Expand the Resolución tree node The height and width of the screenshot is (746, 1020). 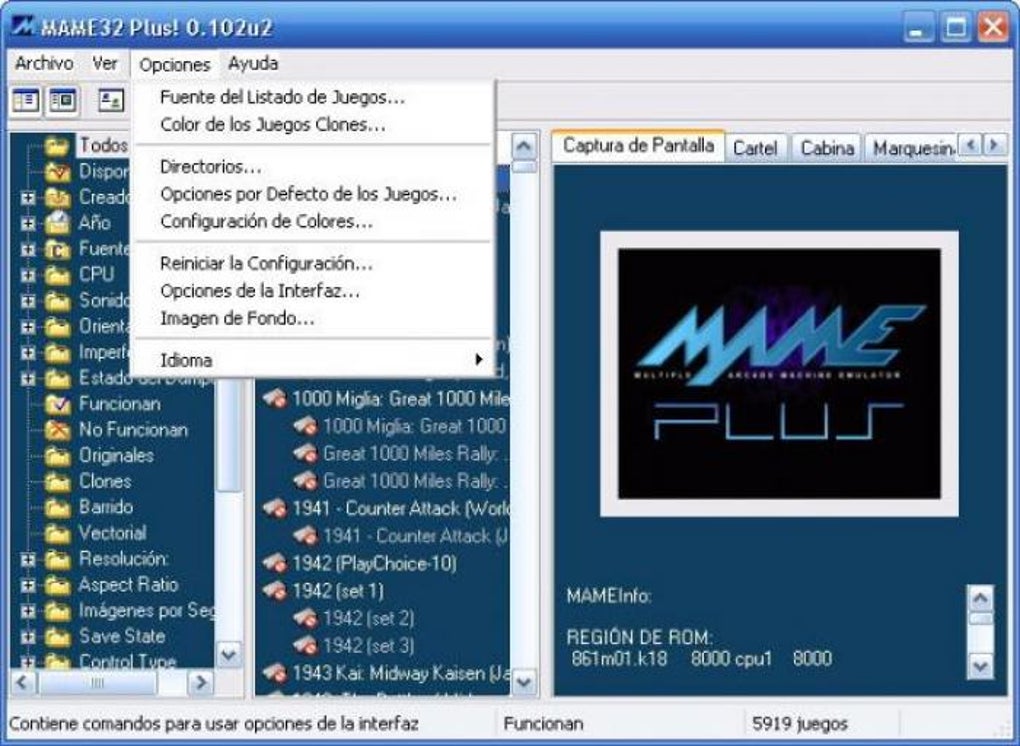pyautogui.click(x=28, y=559)
